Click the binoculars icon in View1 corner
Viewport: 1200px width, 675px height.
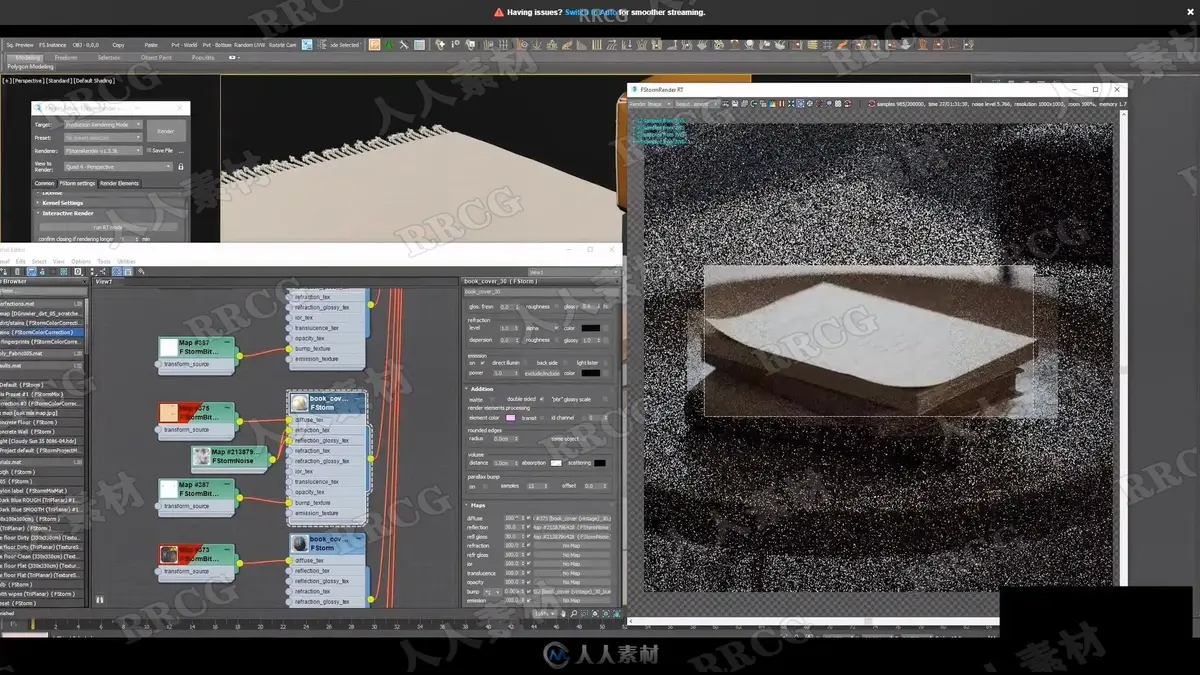100,599
